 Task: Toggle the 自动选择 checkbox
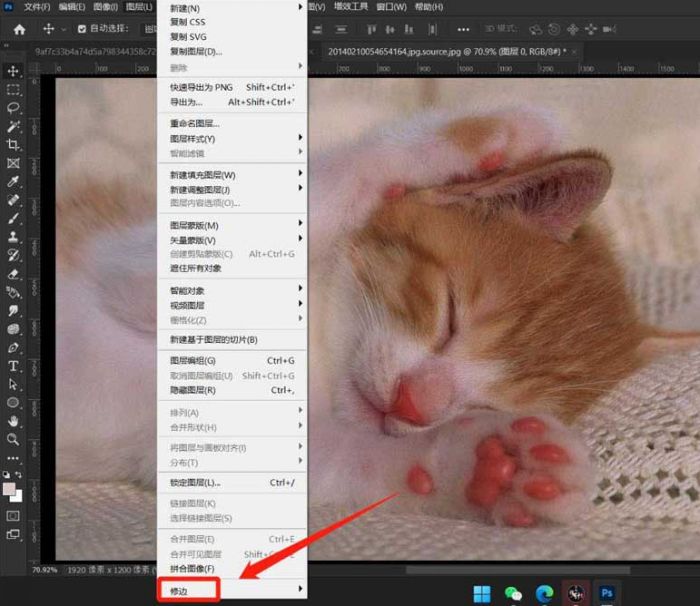[82, 29]
